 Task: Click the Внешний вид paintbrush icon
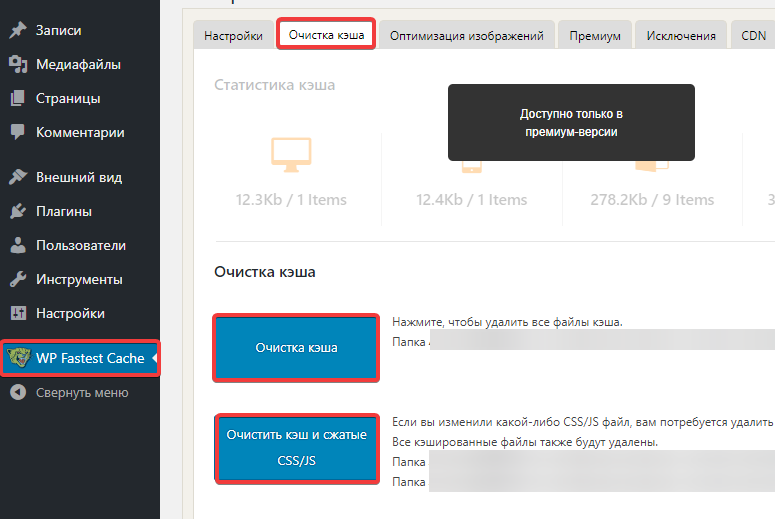pos(18,177)
